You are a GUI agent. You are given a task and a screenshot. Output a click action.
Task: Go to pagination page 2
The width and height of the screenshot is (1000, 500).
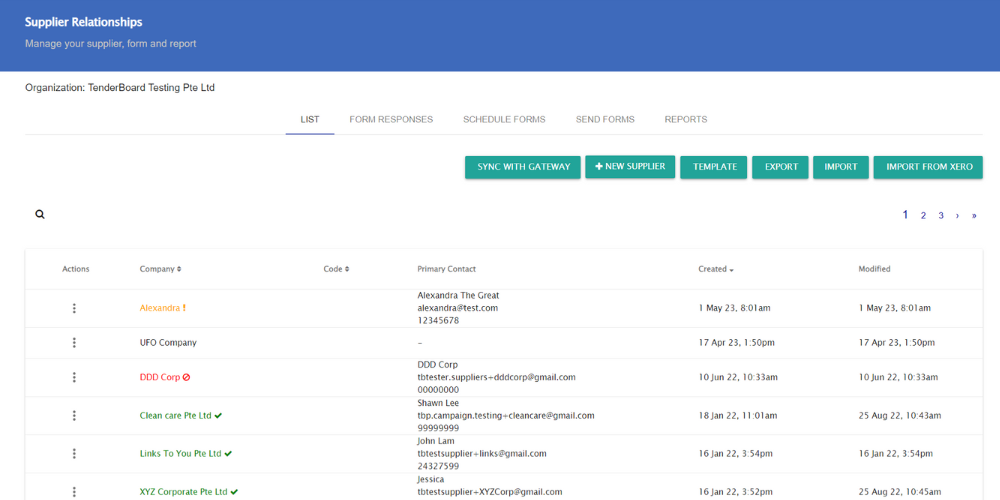[x=923, y=216]
